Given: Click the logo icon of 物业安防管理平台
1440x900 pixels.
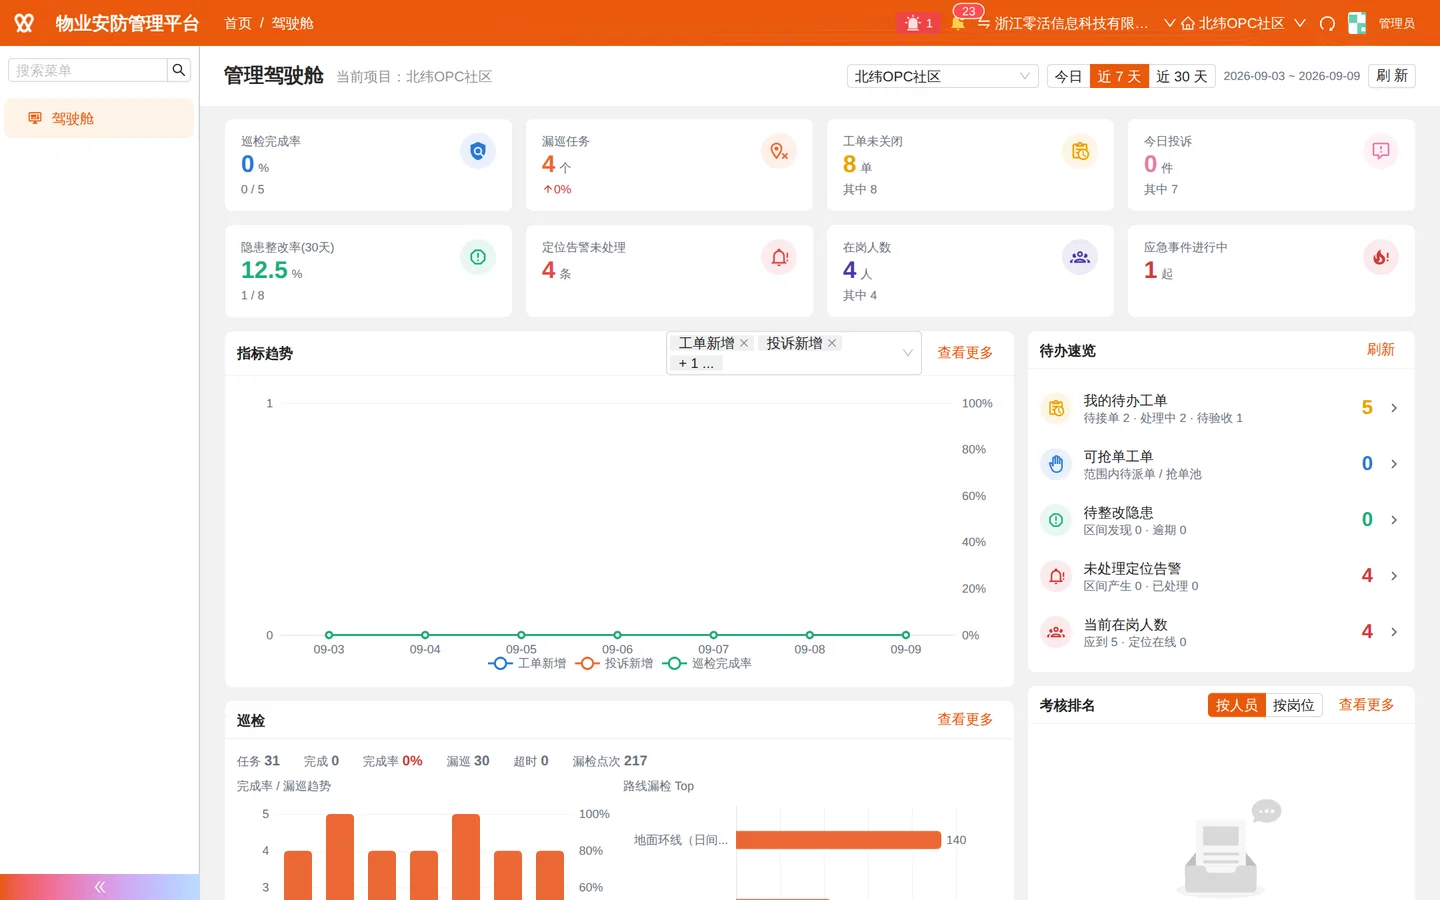Looking at the screenshot, I should (x=24, y=23).
